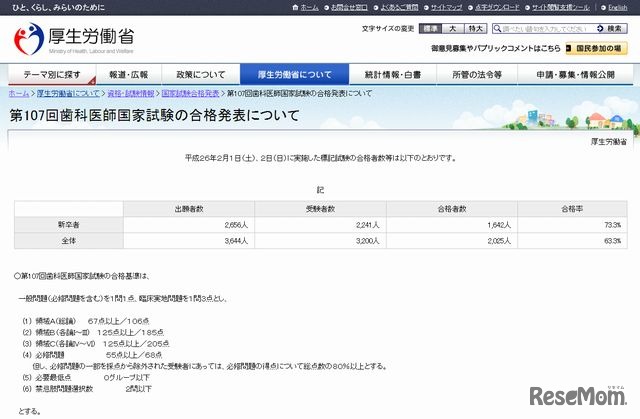
Task: Click 領域A(総論) 67点以上 line
Action: click(86, 321)
